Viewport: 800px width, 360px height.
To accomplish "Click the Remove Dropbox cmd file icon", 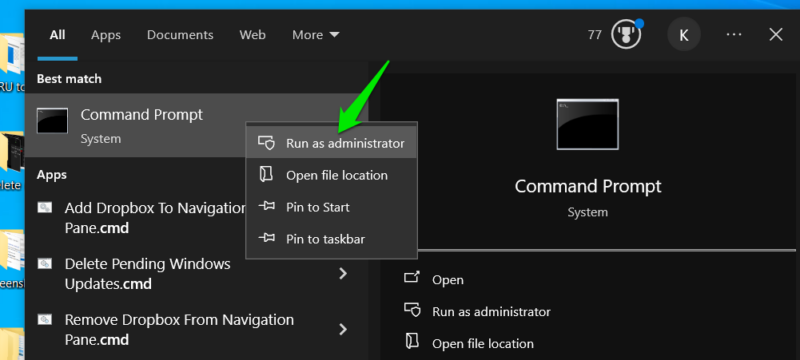I will pyautogui.click(x=45, y=320).
